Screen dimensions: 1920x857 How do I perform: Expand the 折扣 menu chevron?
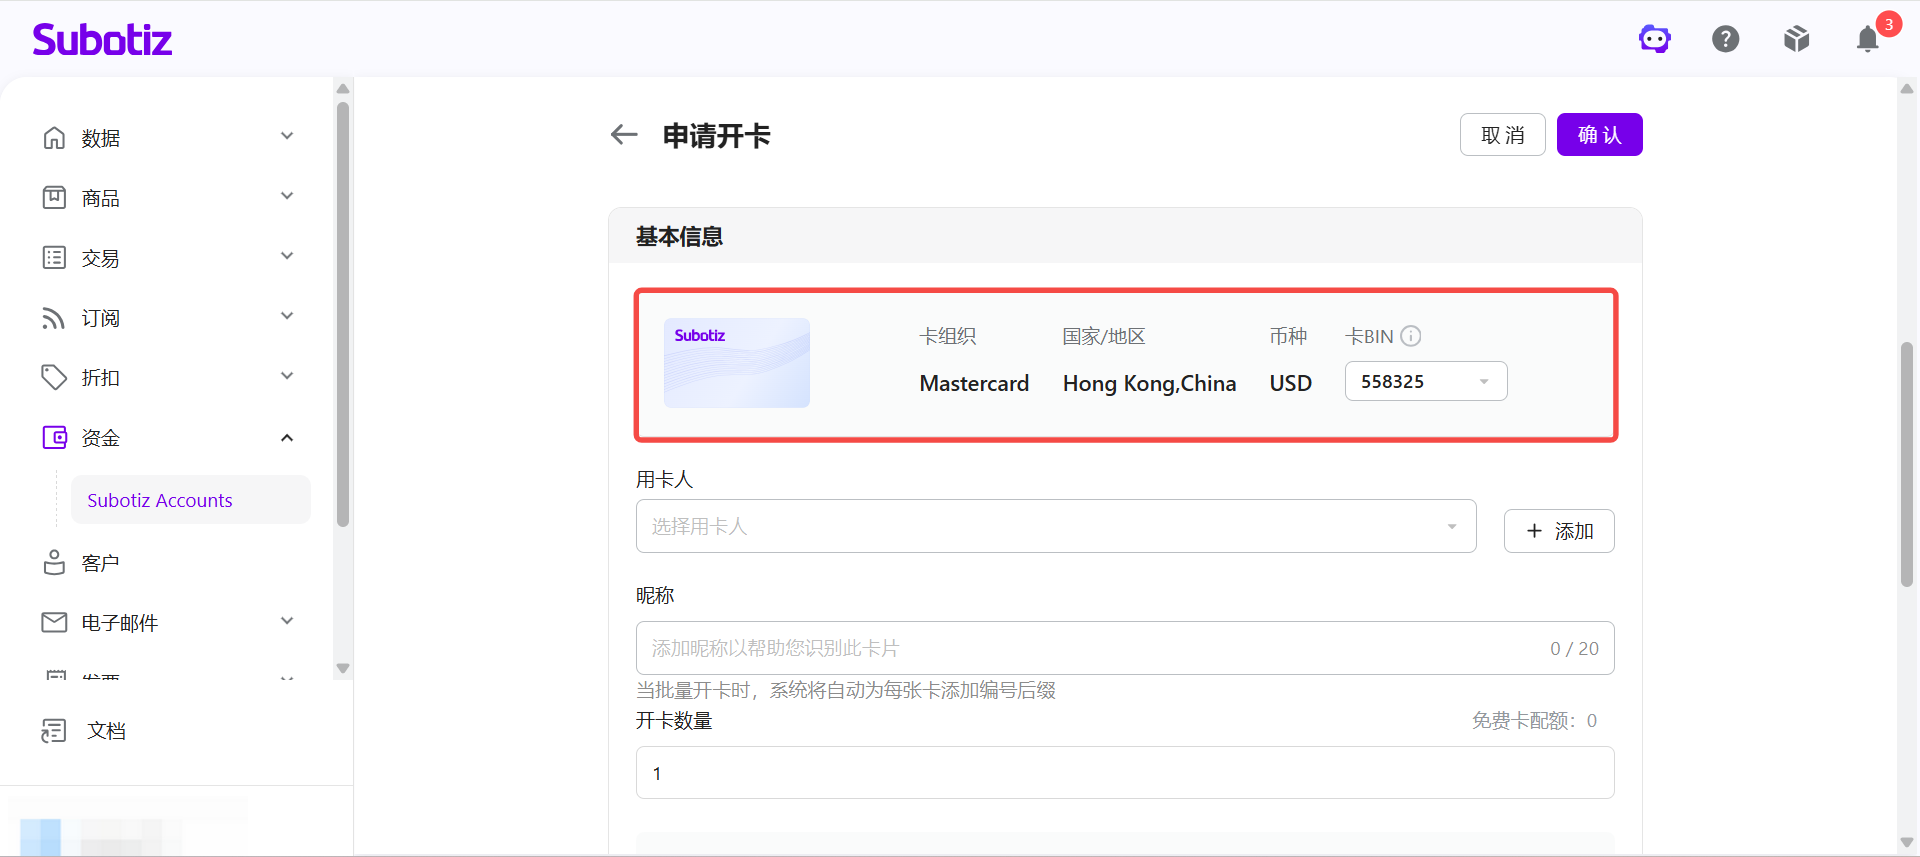pyautogui.click(x=287, y=376)
